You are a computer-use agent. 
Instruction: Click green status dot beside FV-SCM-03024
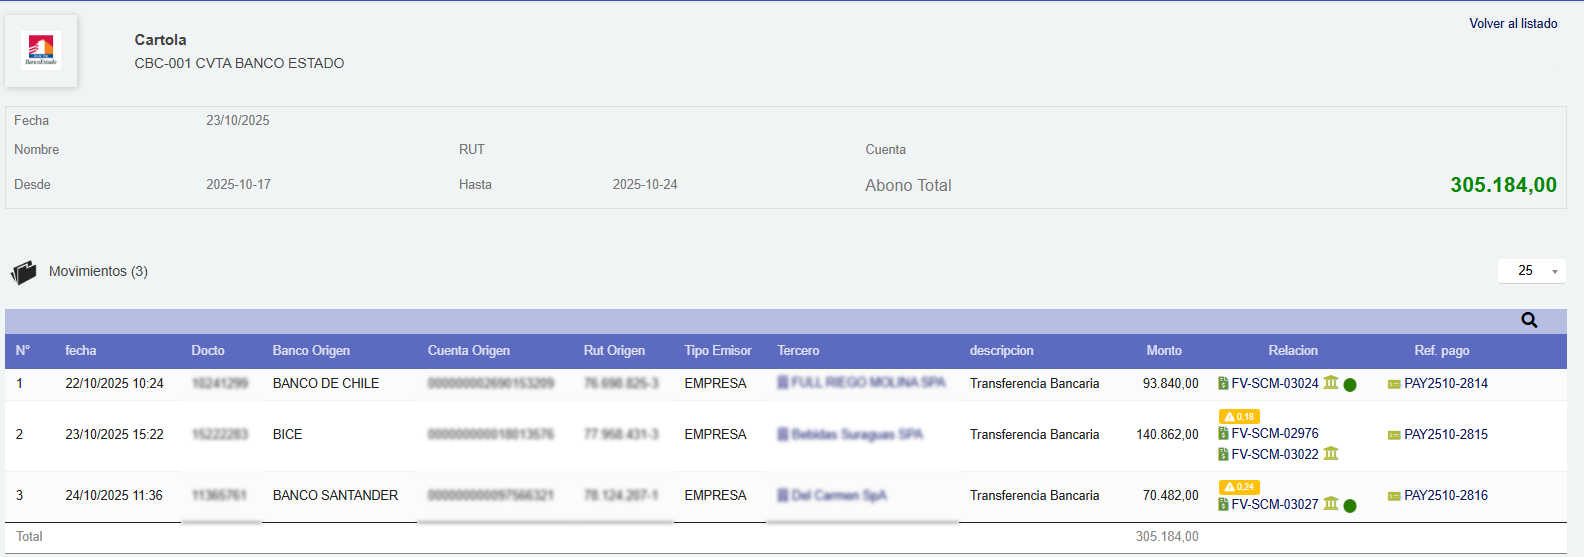click(x=1350, y=385)
